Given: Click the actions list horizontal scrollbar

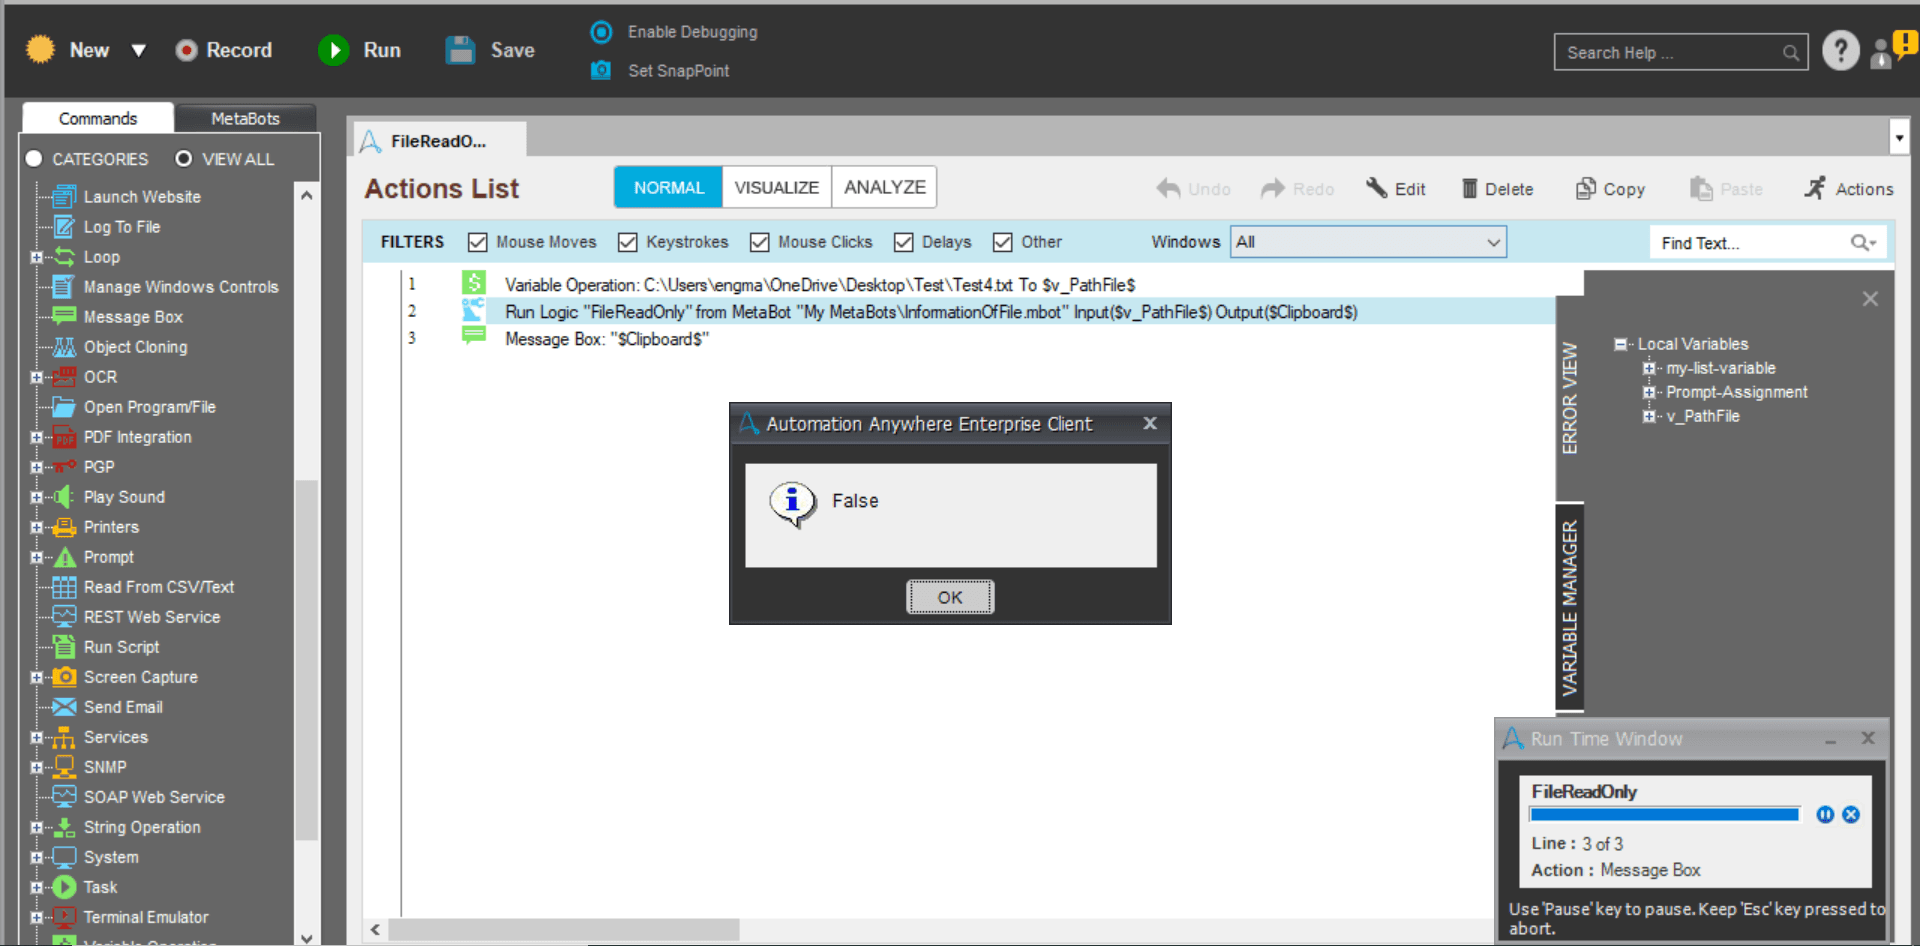Looking at the screenshot, I should pos(565,929).
